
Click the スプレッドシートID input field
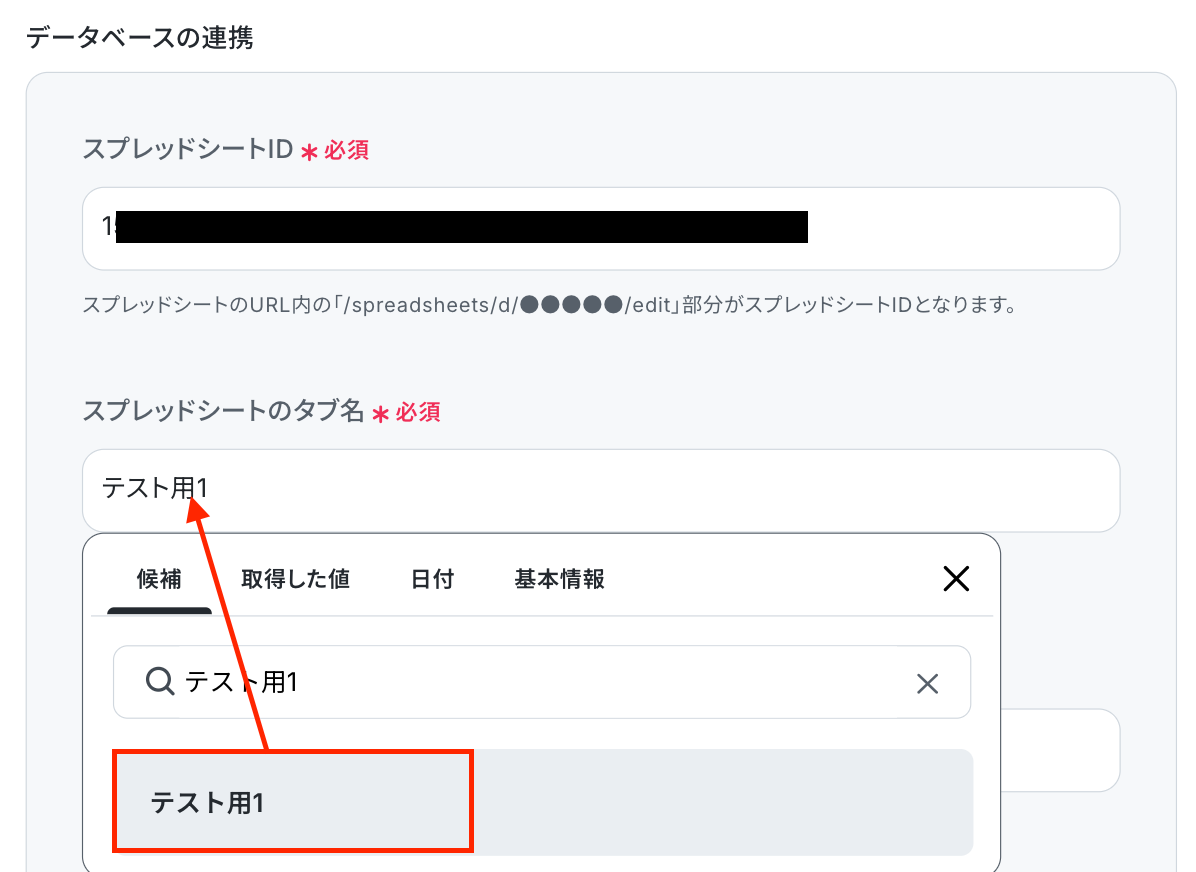(x=601, y=229)
